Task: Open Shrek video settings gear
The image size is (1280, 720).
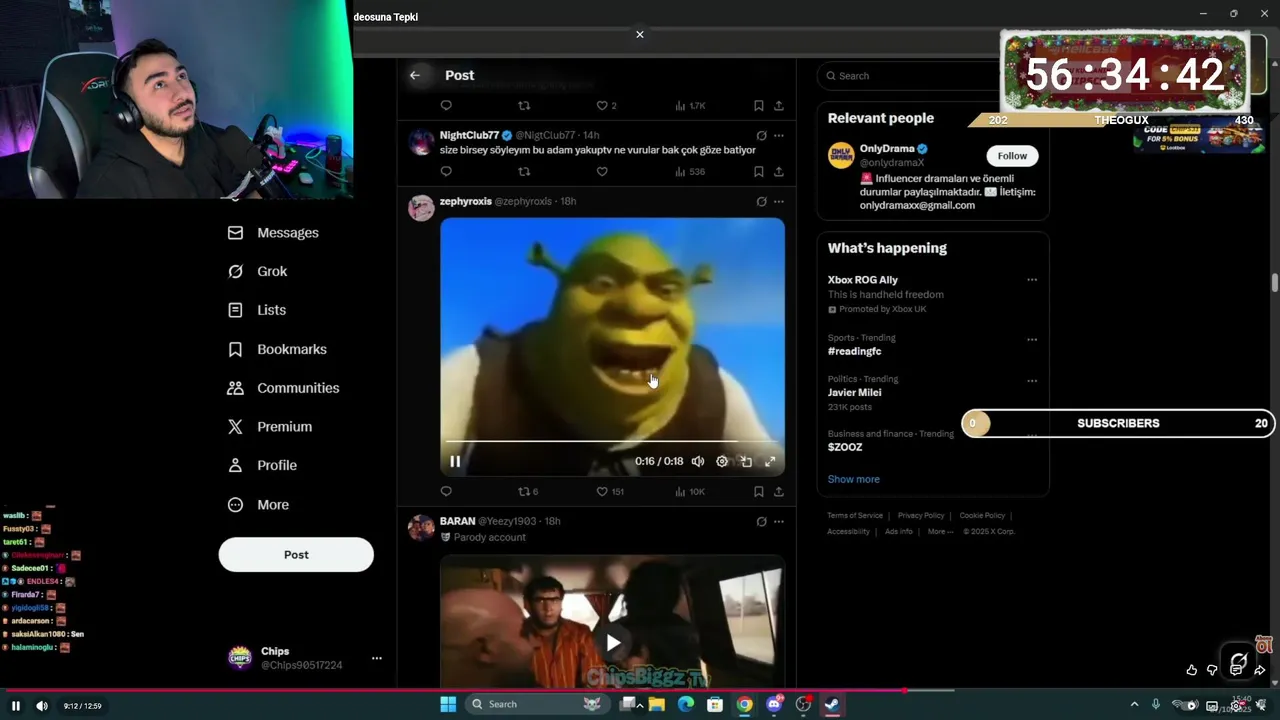Action: point(722,461)
